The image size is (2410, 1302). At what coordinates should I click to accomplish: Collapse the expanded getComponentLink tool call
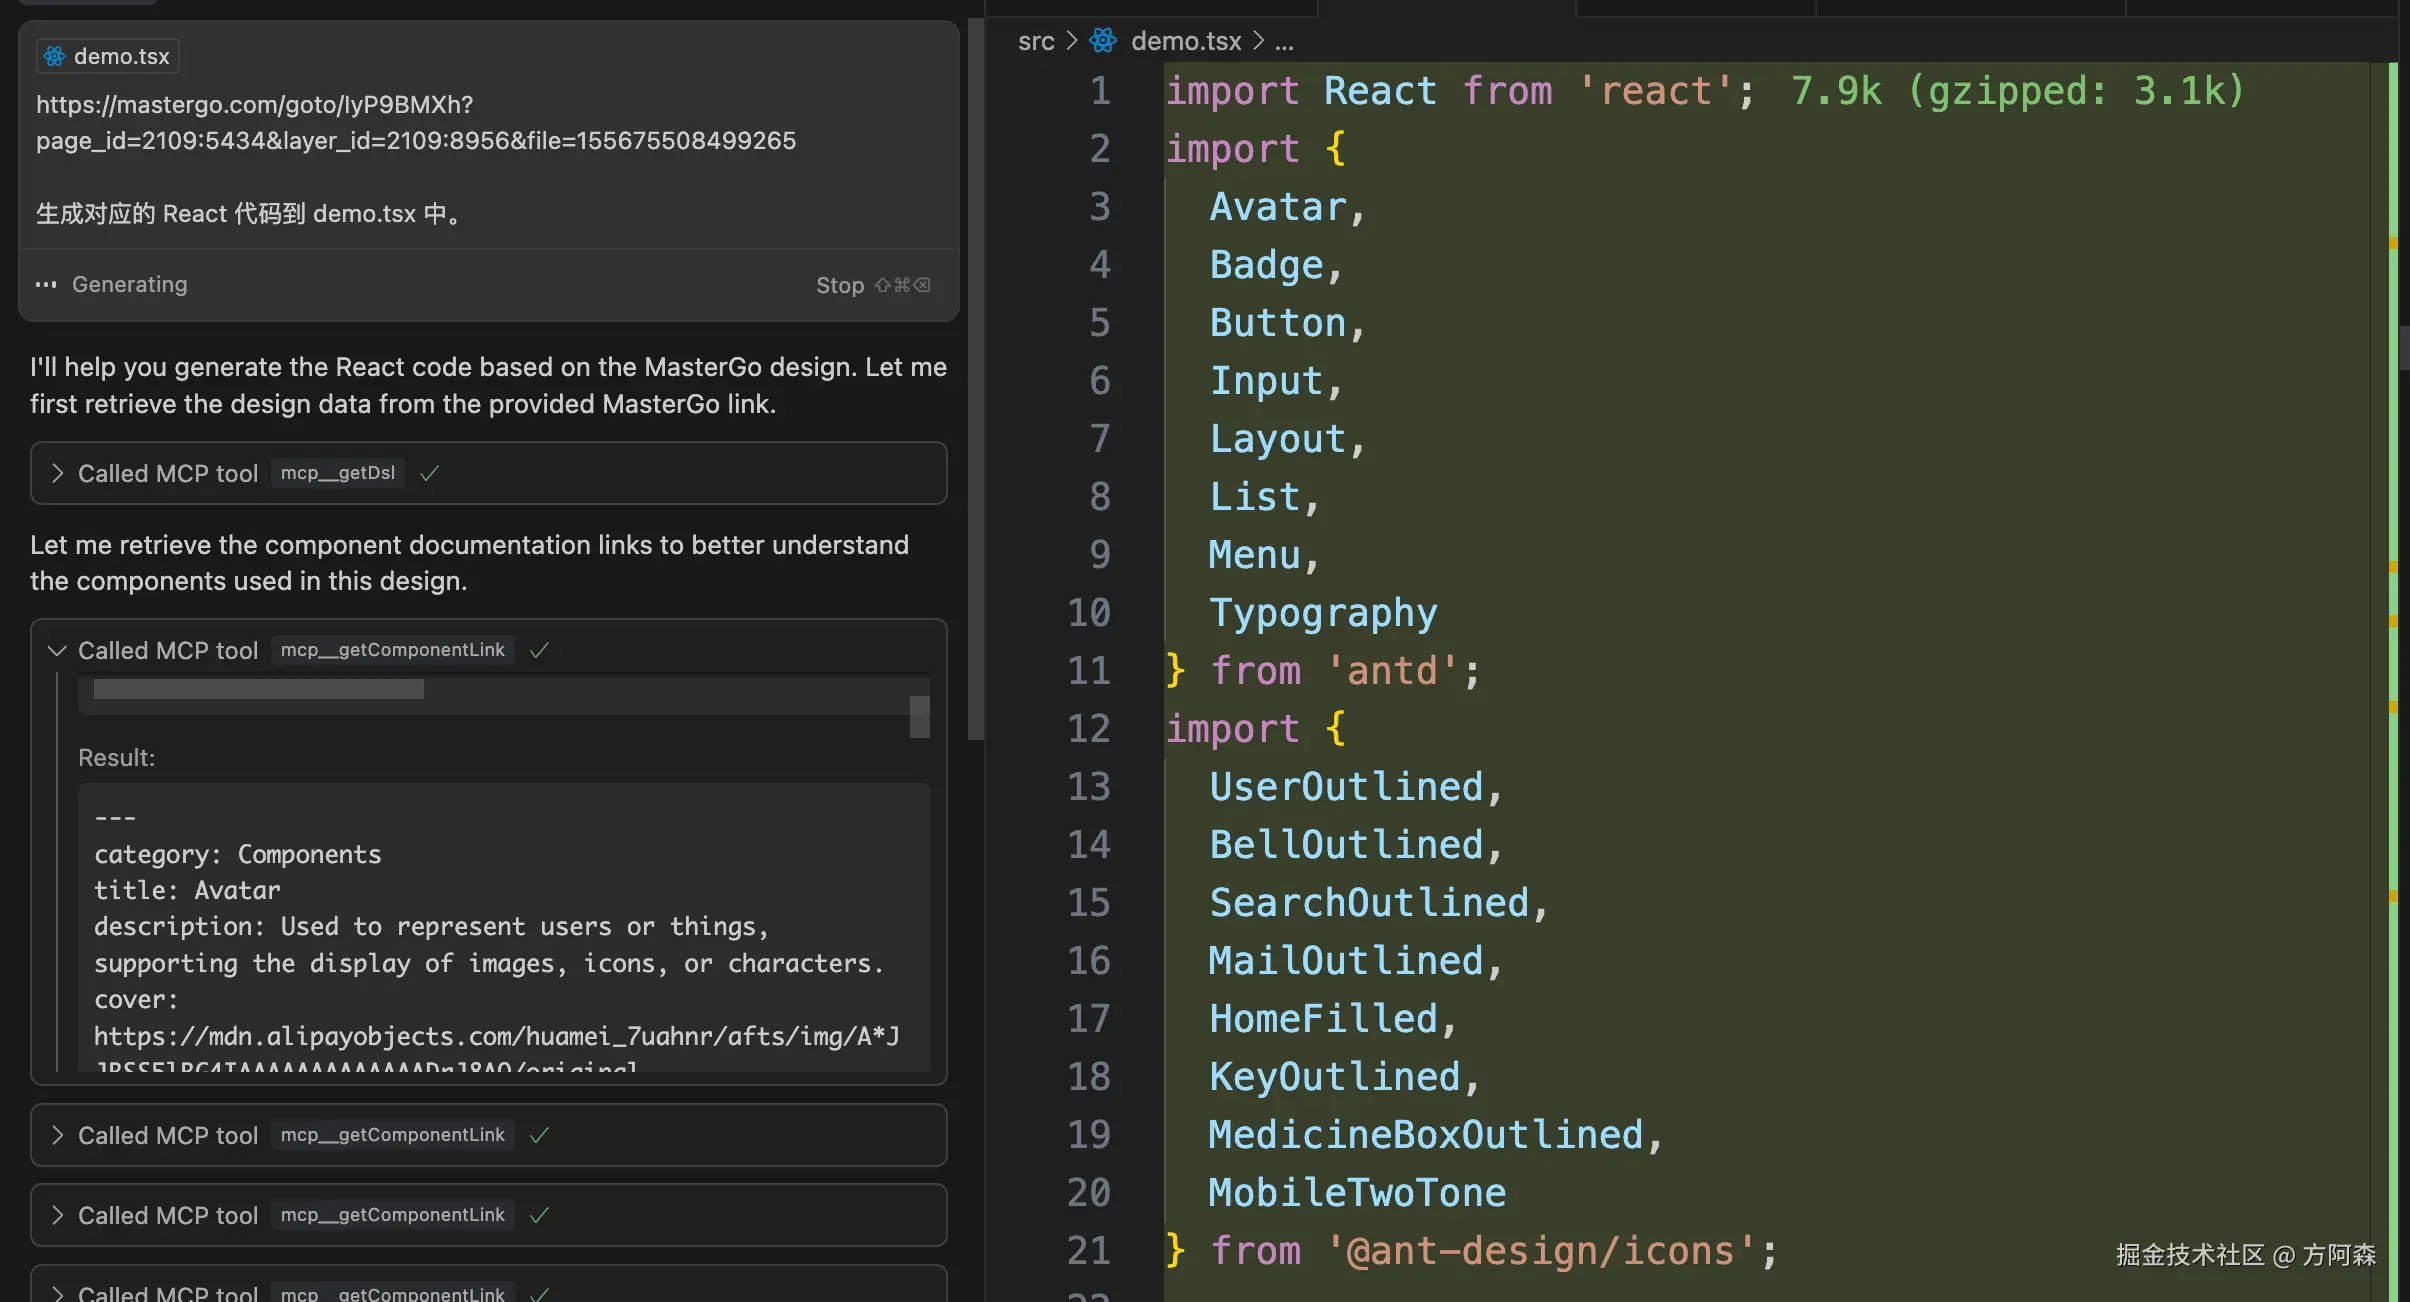tap(57, 651)
